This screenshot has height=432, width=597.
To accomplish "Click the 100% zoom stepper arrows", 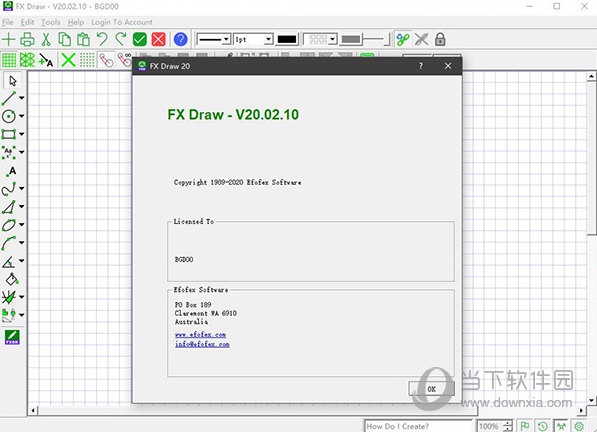I will tap(508, 426).
